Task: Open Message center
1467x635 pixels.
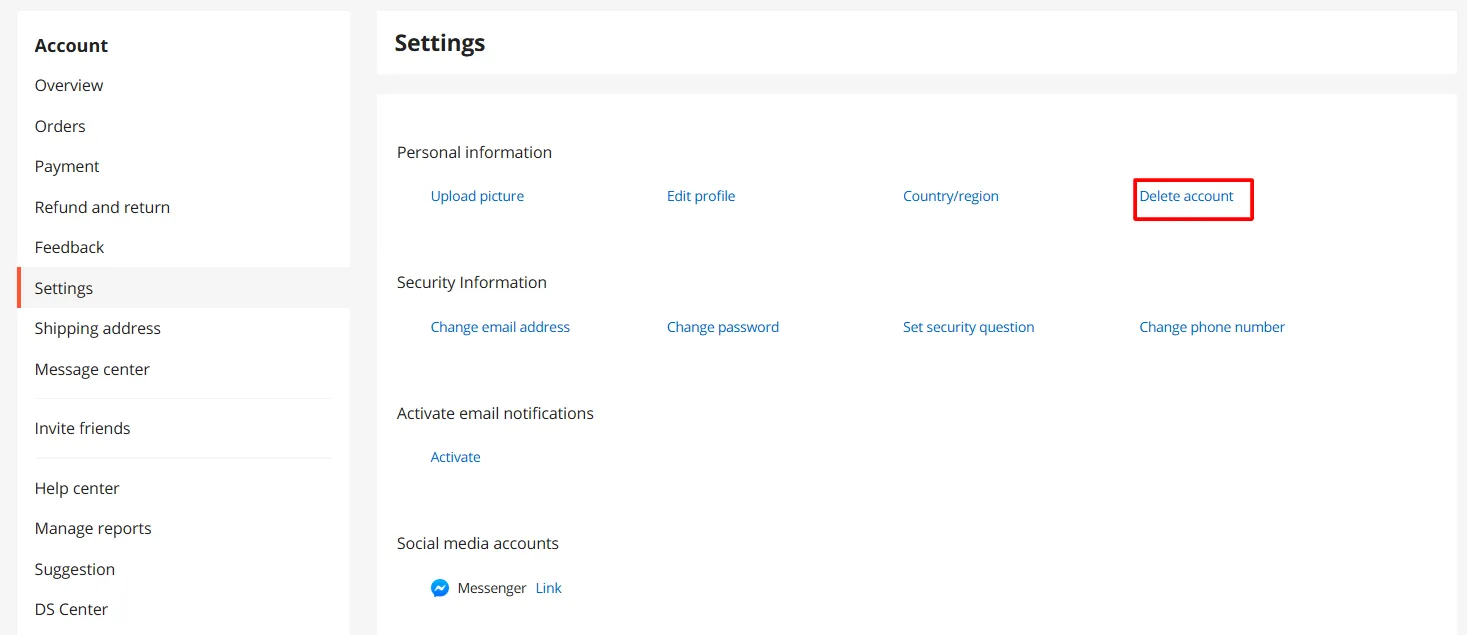Action: pos(92,369)
